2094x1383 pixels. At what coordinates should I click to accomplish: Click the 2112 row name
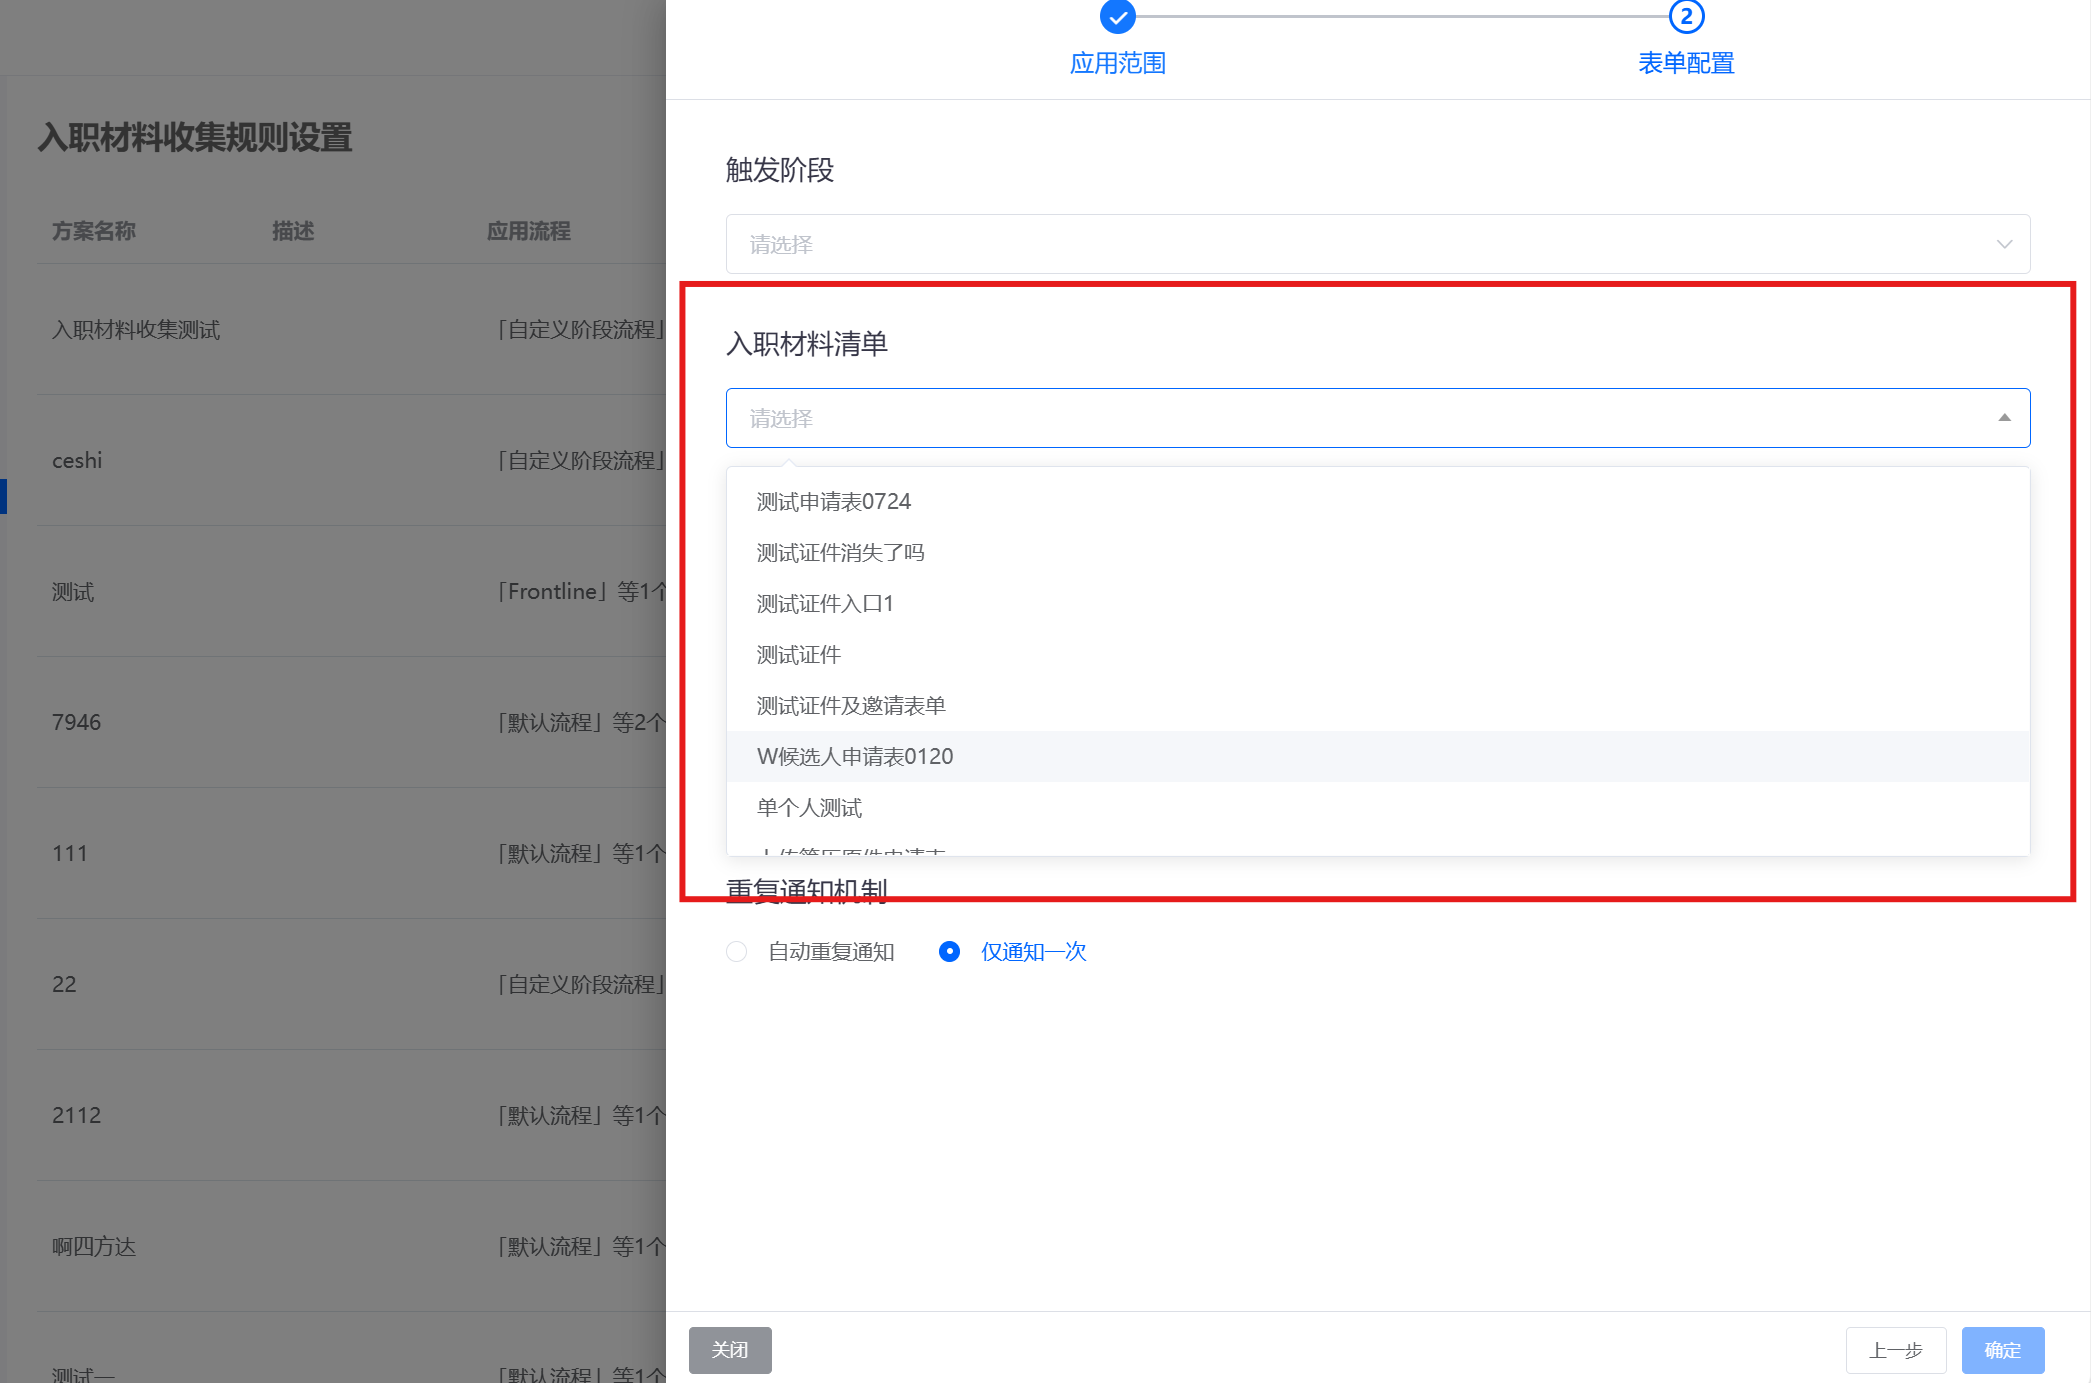(x=77, y=1116)
